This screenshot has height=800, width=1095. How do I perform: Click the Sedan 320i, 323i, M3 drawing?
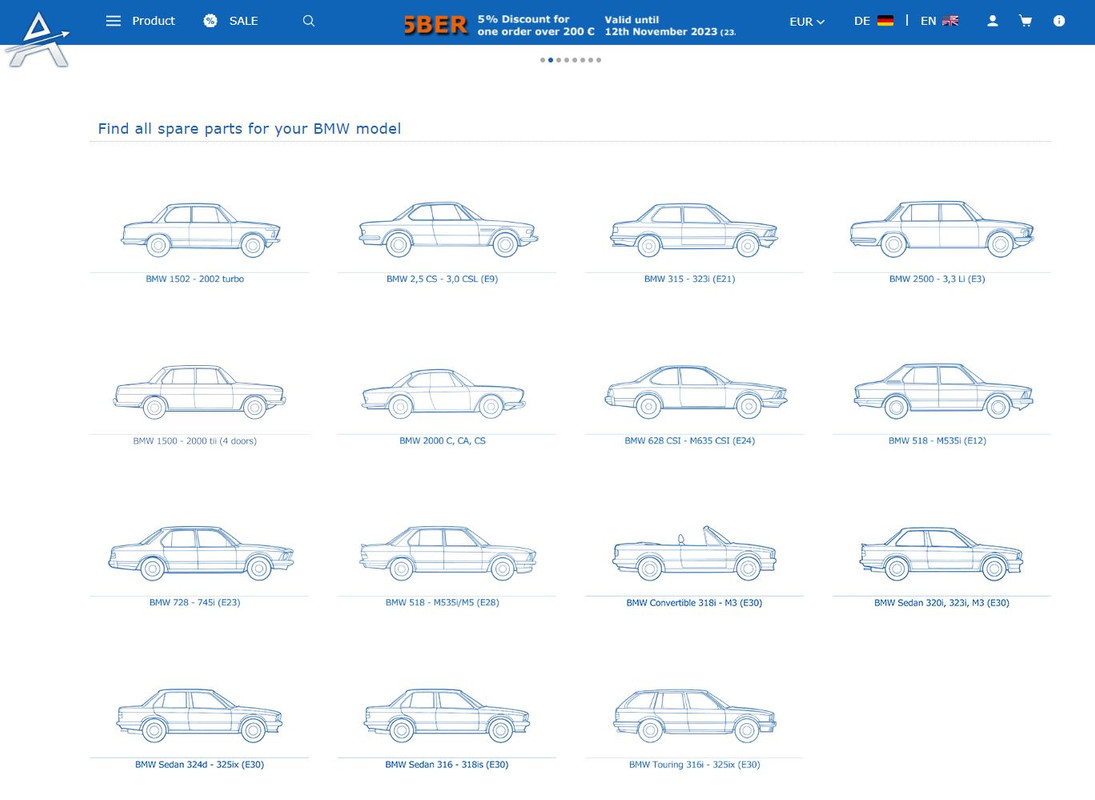pos(941,554)
